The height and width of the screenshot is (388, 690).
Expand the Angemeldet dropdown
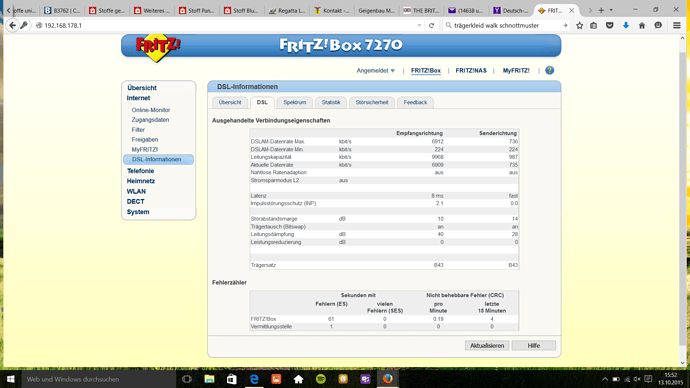(x=375, y=70)
